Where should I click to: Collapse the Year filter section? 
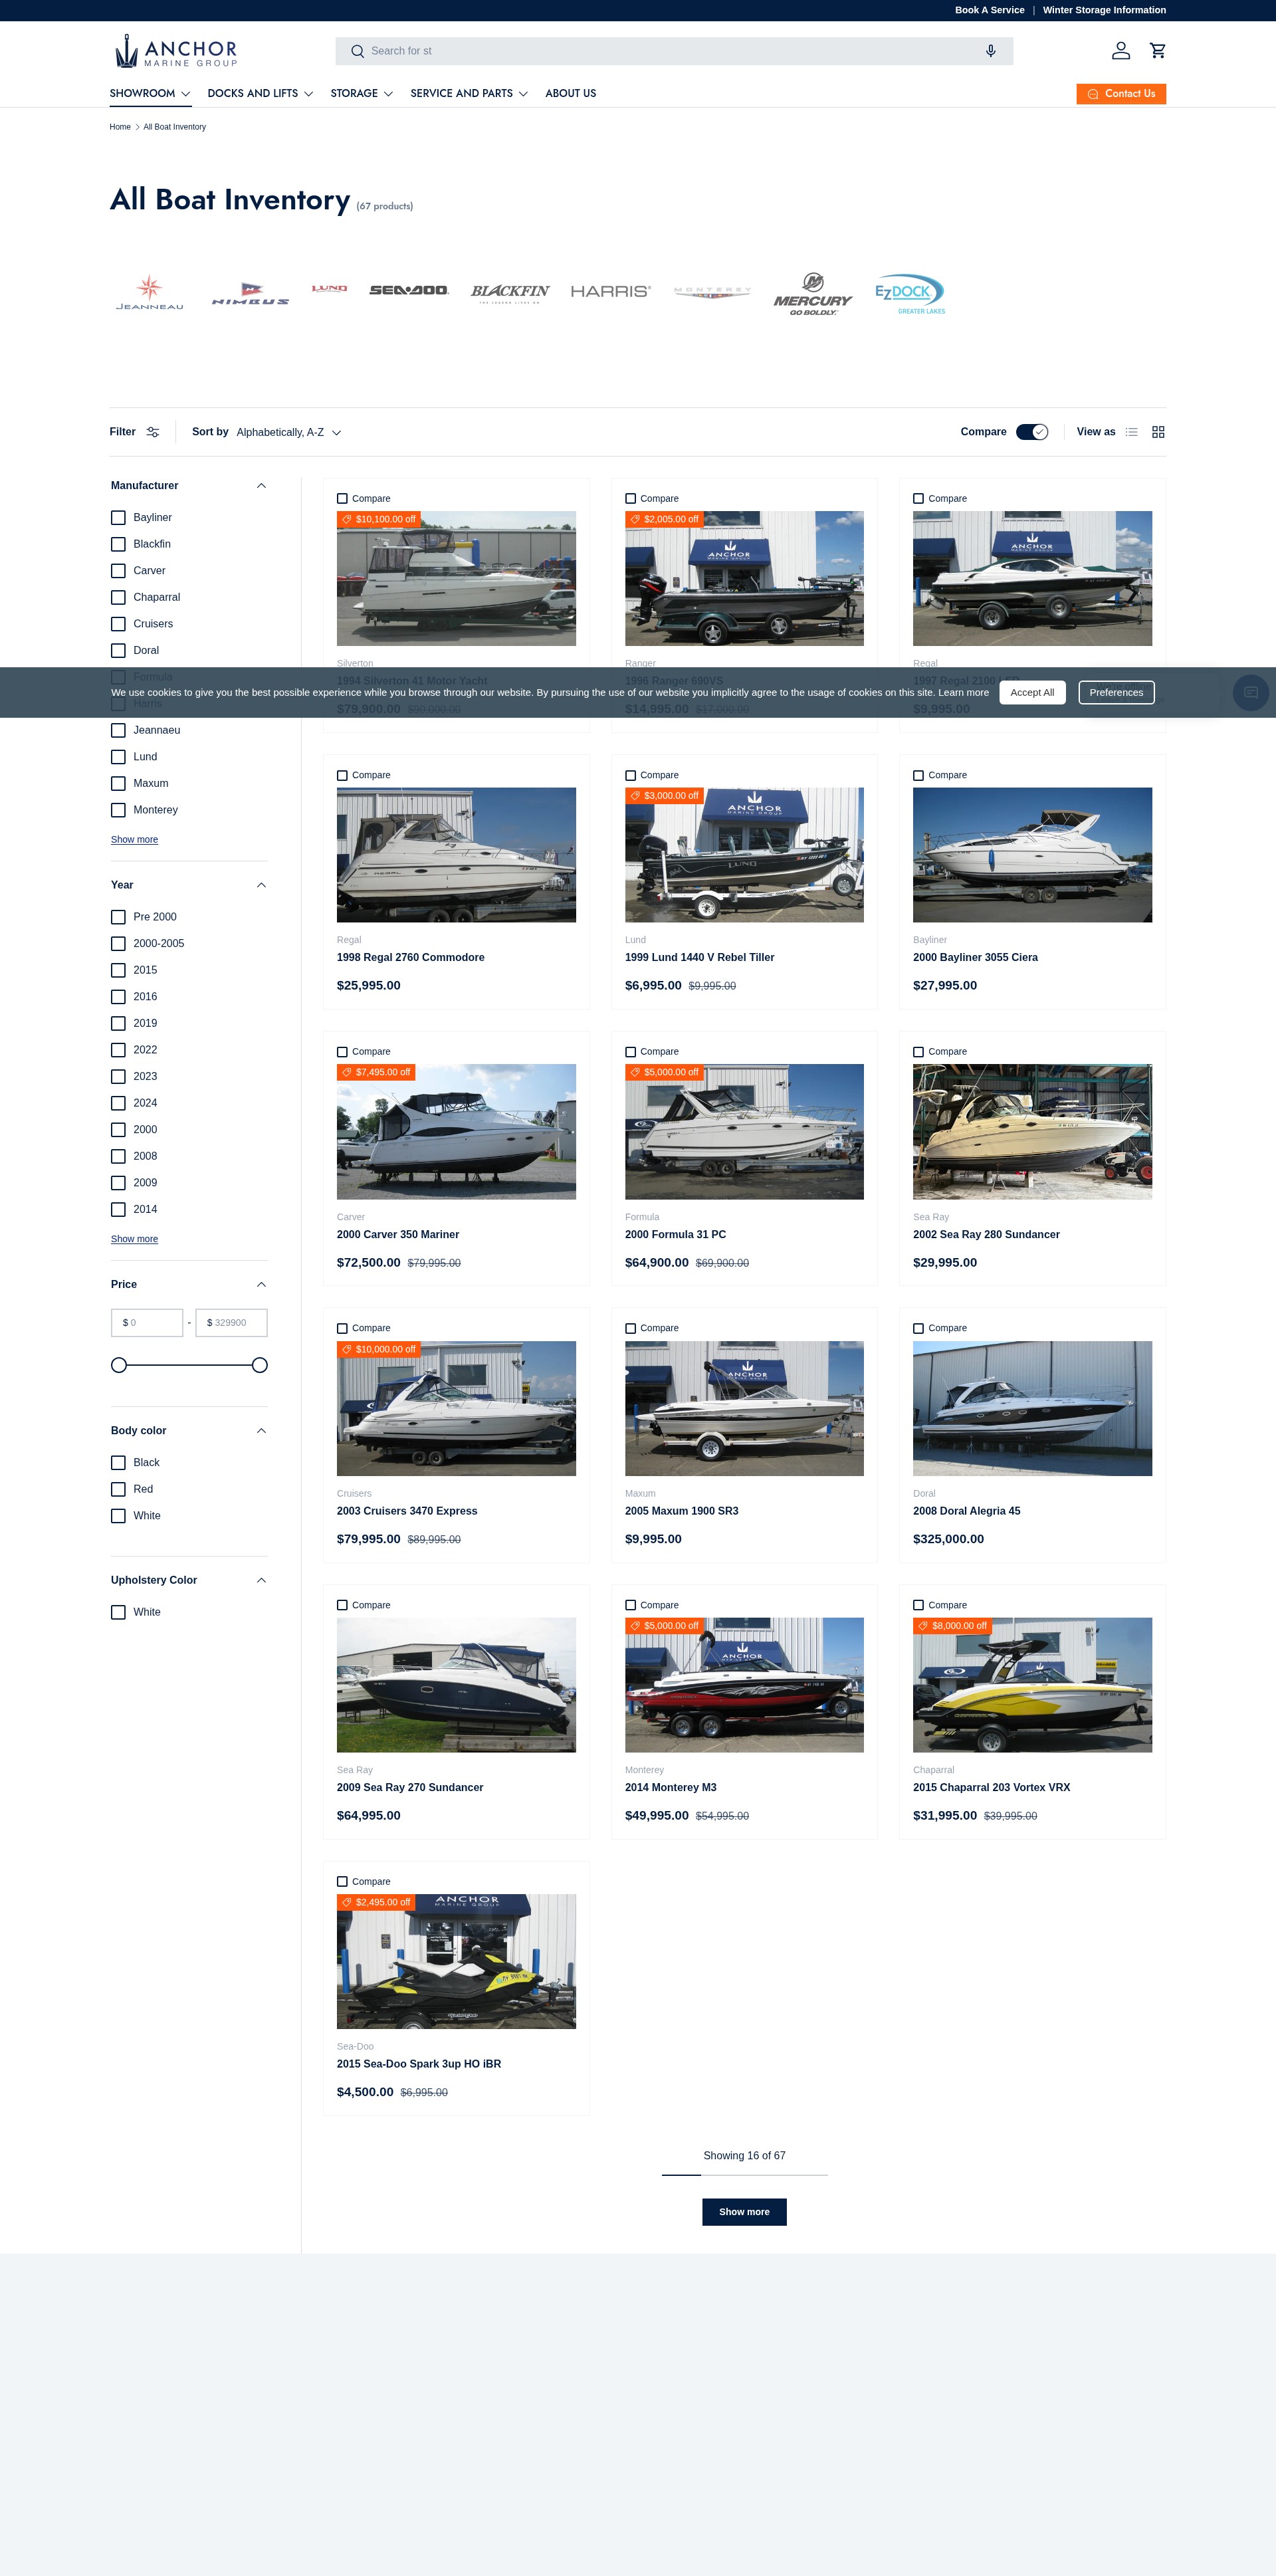(x=261, y=885)
